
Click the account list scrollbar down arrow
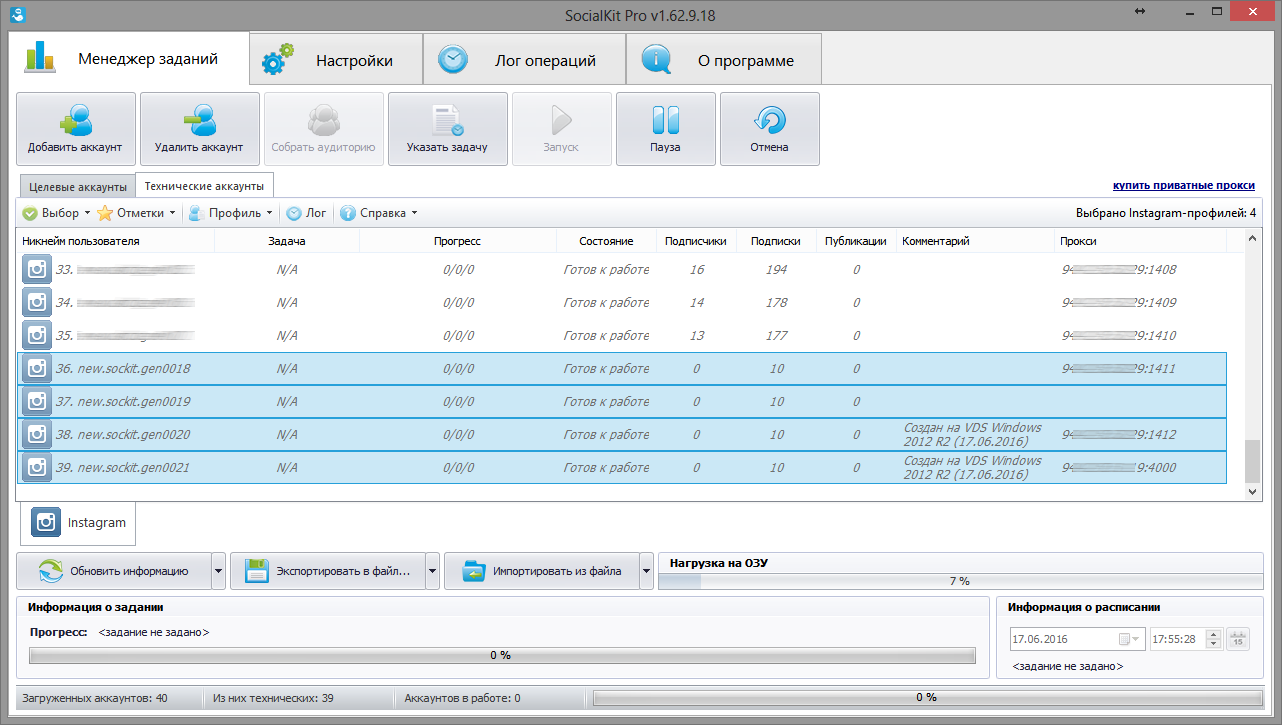(x=1253, y=491)
